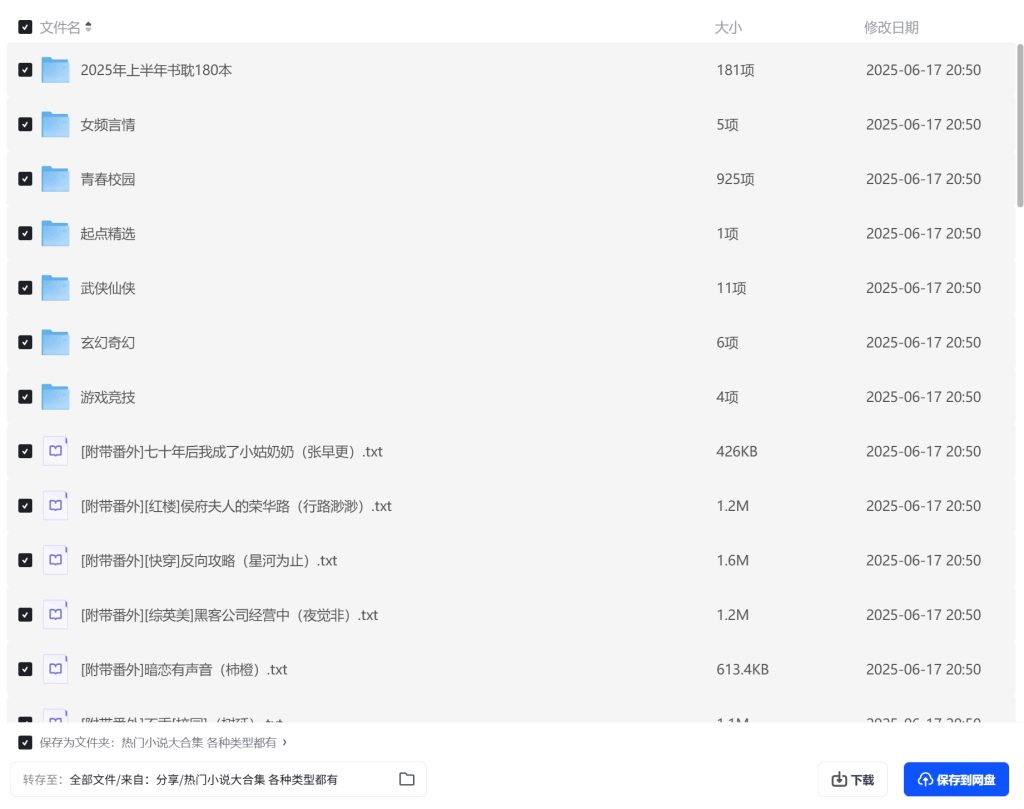
Task: Click the 181项 size cell
Action: click(x=735, y=70)
